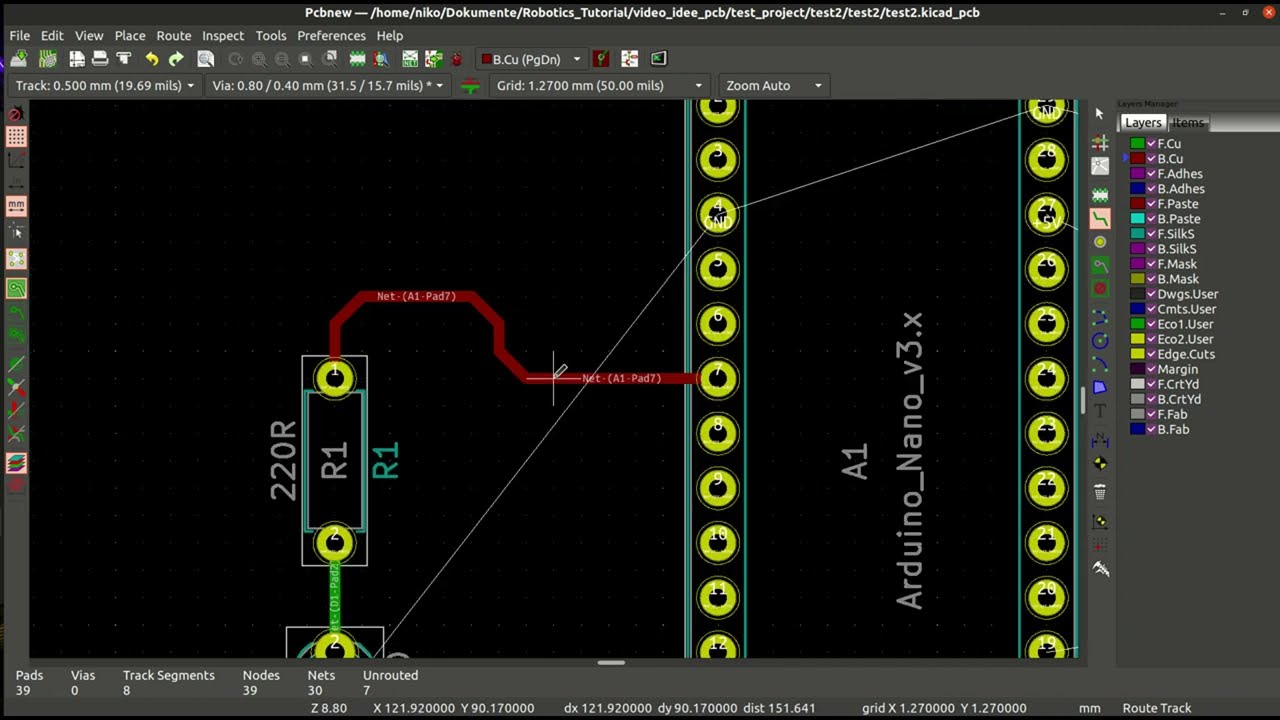The height and width of the screenshot is (720, 1280).
Task: Select the Add Via tool
Action: point(1100,242)
